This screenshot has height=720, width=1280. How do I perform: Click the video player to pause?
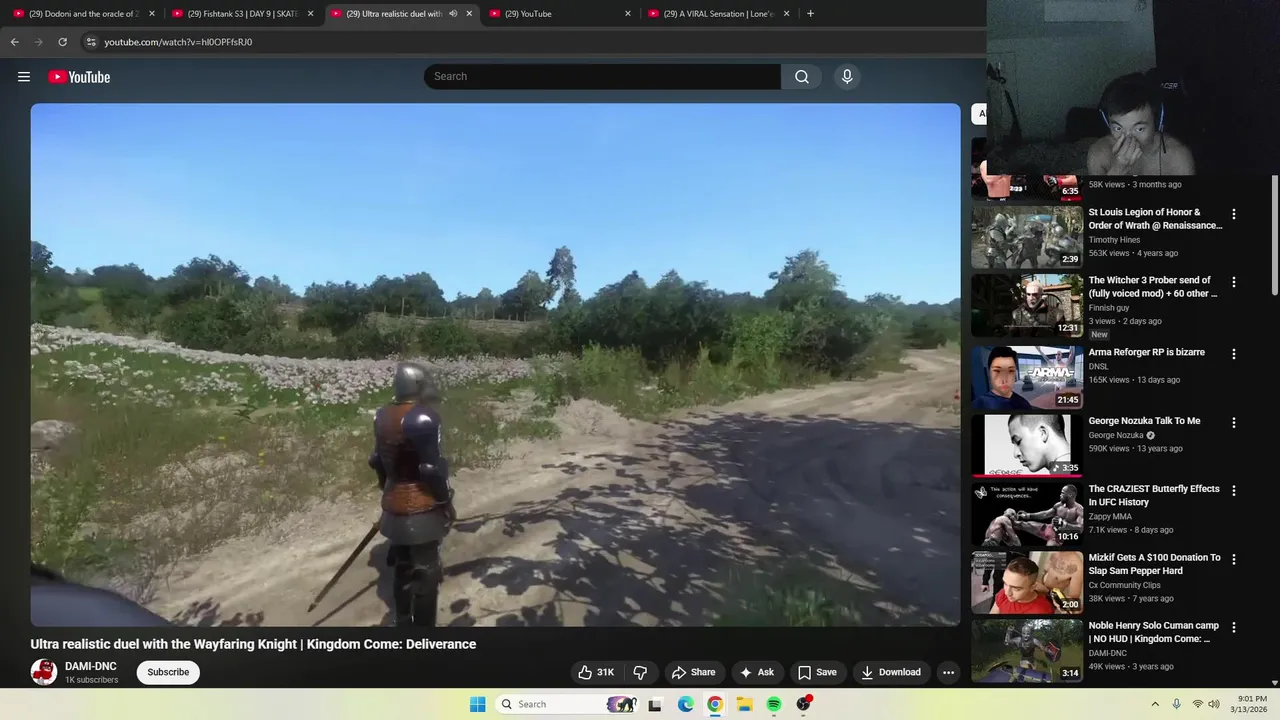click(x=495, y=365)
